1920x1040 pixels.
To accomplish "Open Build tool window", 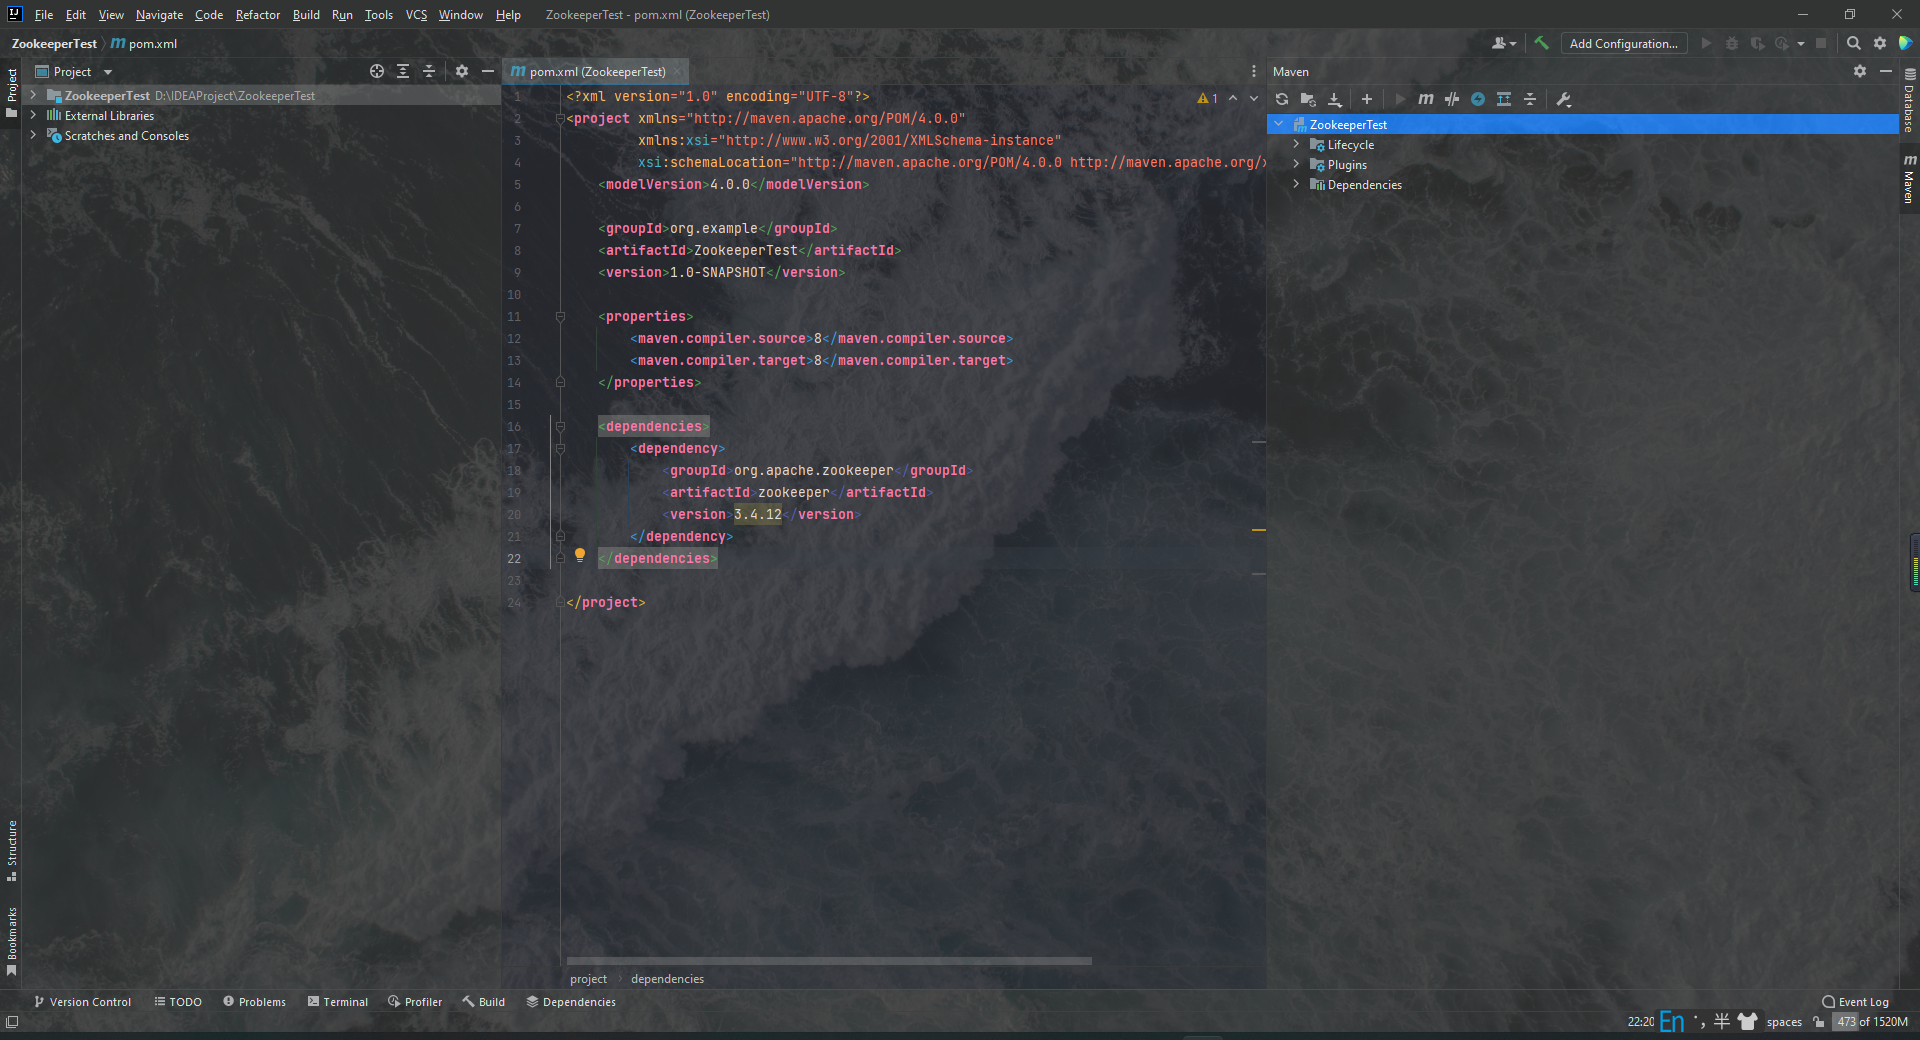I will point(484,1001).
